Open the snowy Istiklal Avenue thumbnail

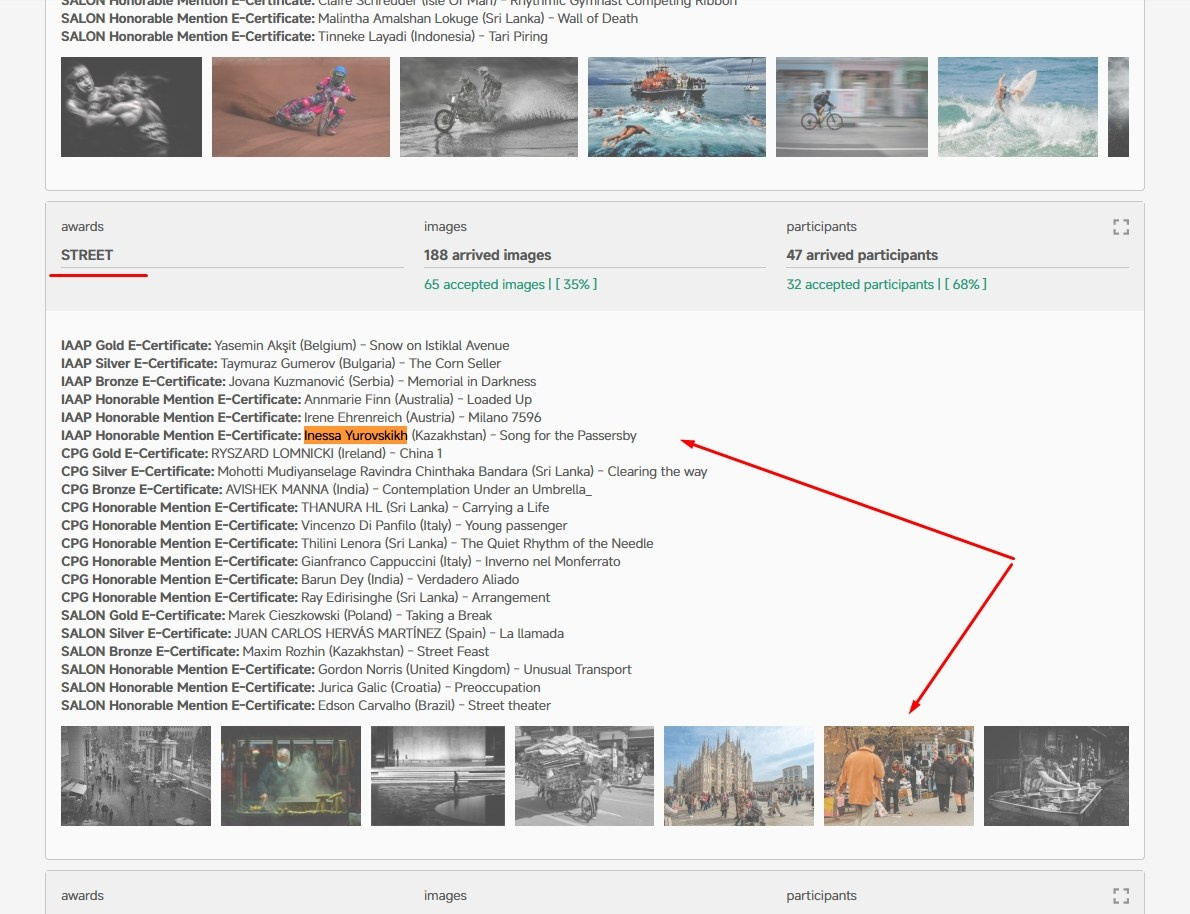[136, 776]
